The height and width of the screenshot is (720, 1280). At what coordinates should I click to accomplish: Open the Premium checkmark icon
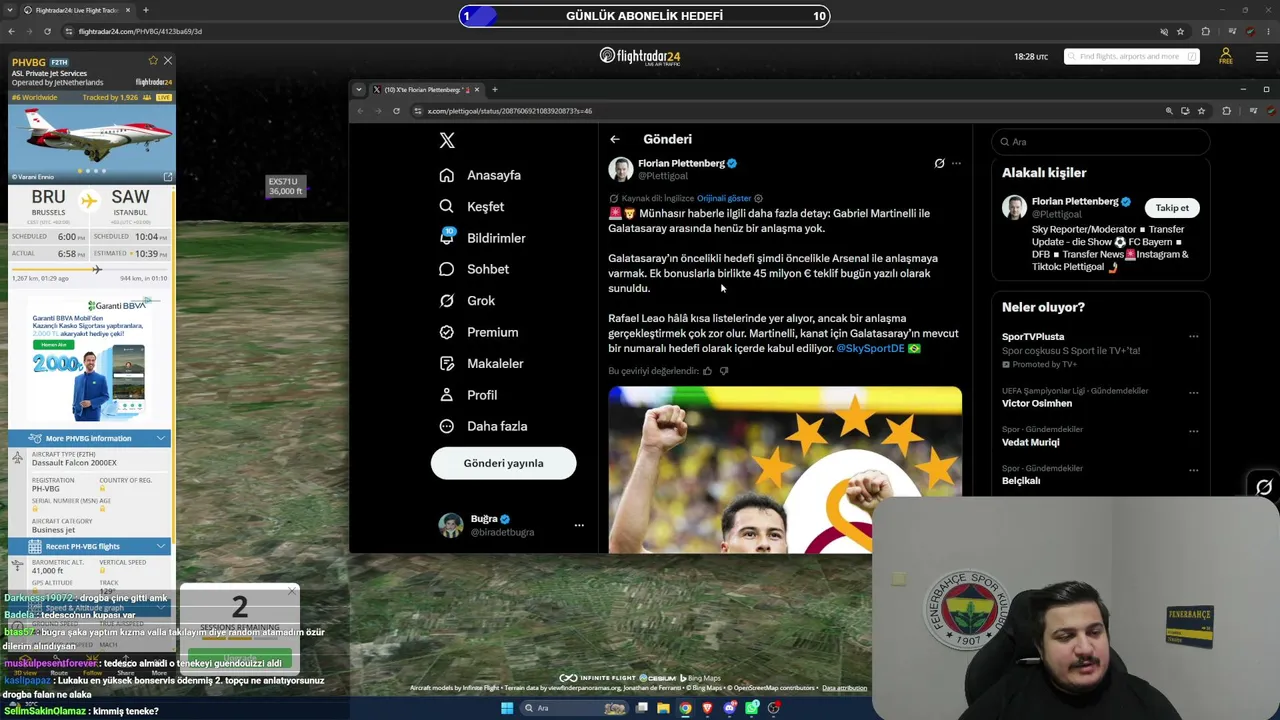(x=447, y=332)
